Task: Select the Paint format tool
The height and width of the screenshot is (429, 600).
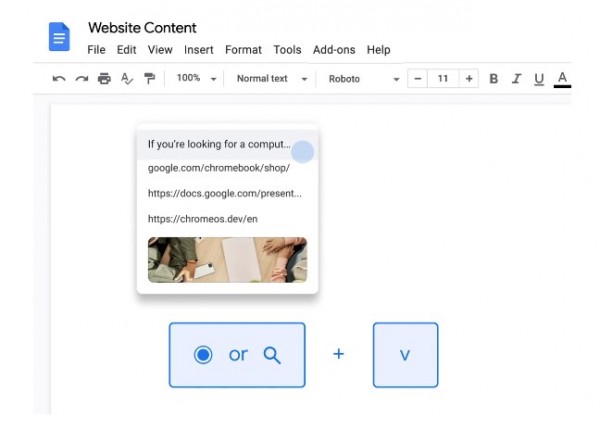Action: (149, 79)
